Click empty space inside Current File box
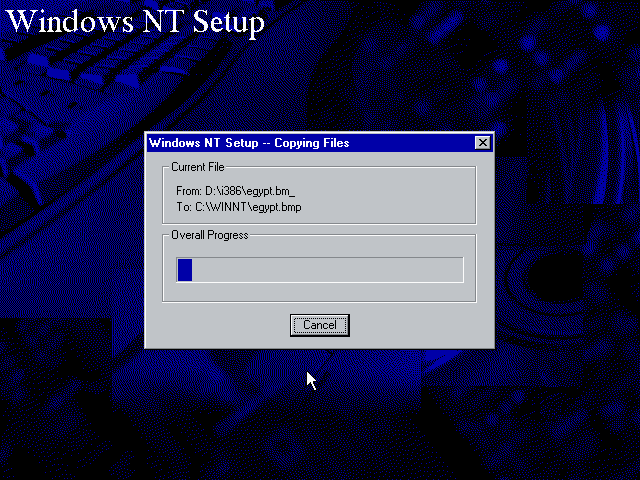The height and width of the screenshot is (480, 640). [x=400, y=198]
